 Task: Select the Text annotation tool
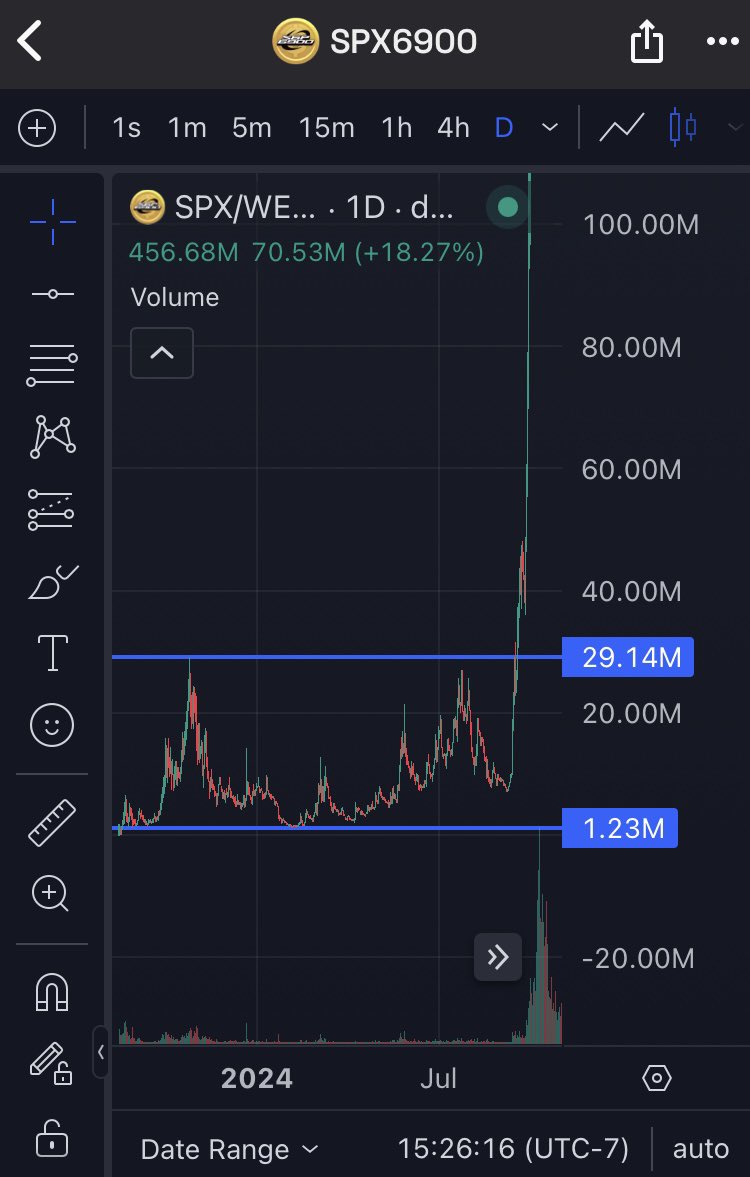click(x=53, y=652)
